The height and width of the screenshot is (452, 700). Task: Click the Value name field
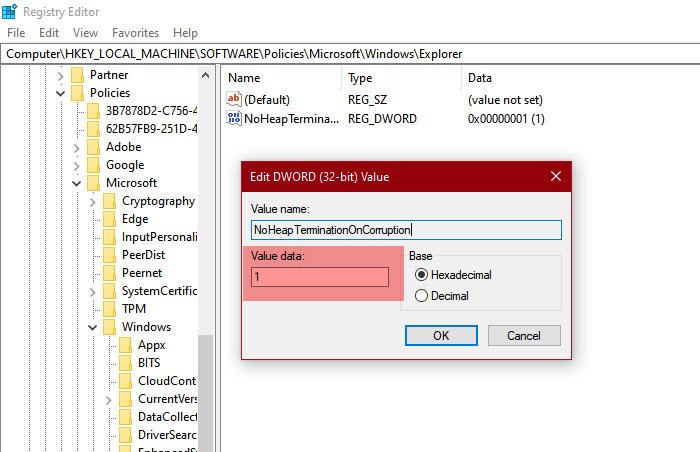[406, 230]
